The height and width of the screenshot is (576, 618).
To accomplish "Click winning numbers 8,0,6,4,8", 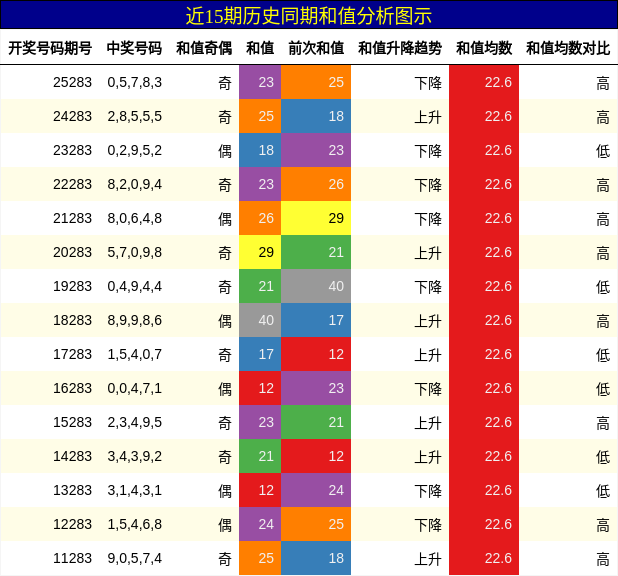I will (x=134, y=218).
